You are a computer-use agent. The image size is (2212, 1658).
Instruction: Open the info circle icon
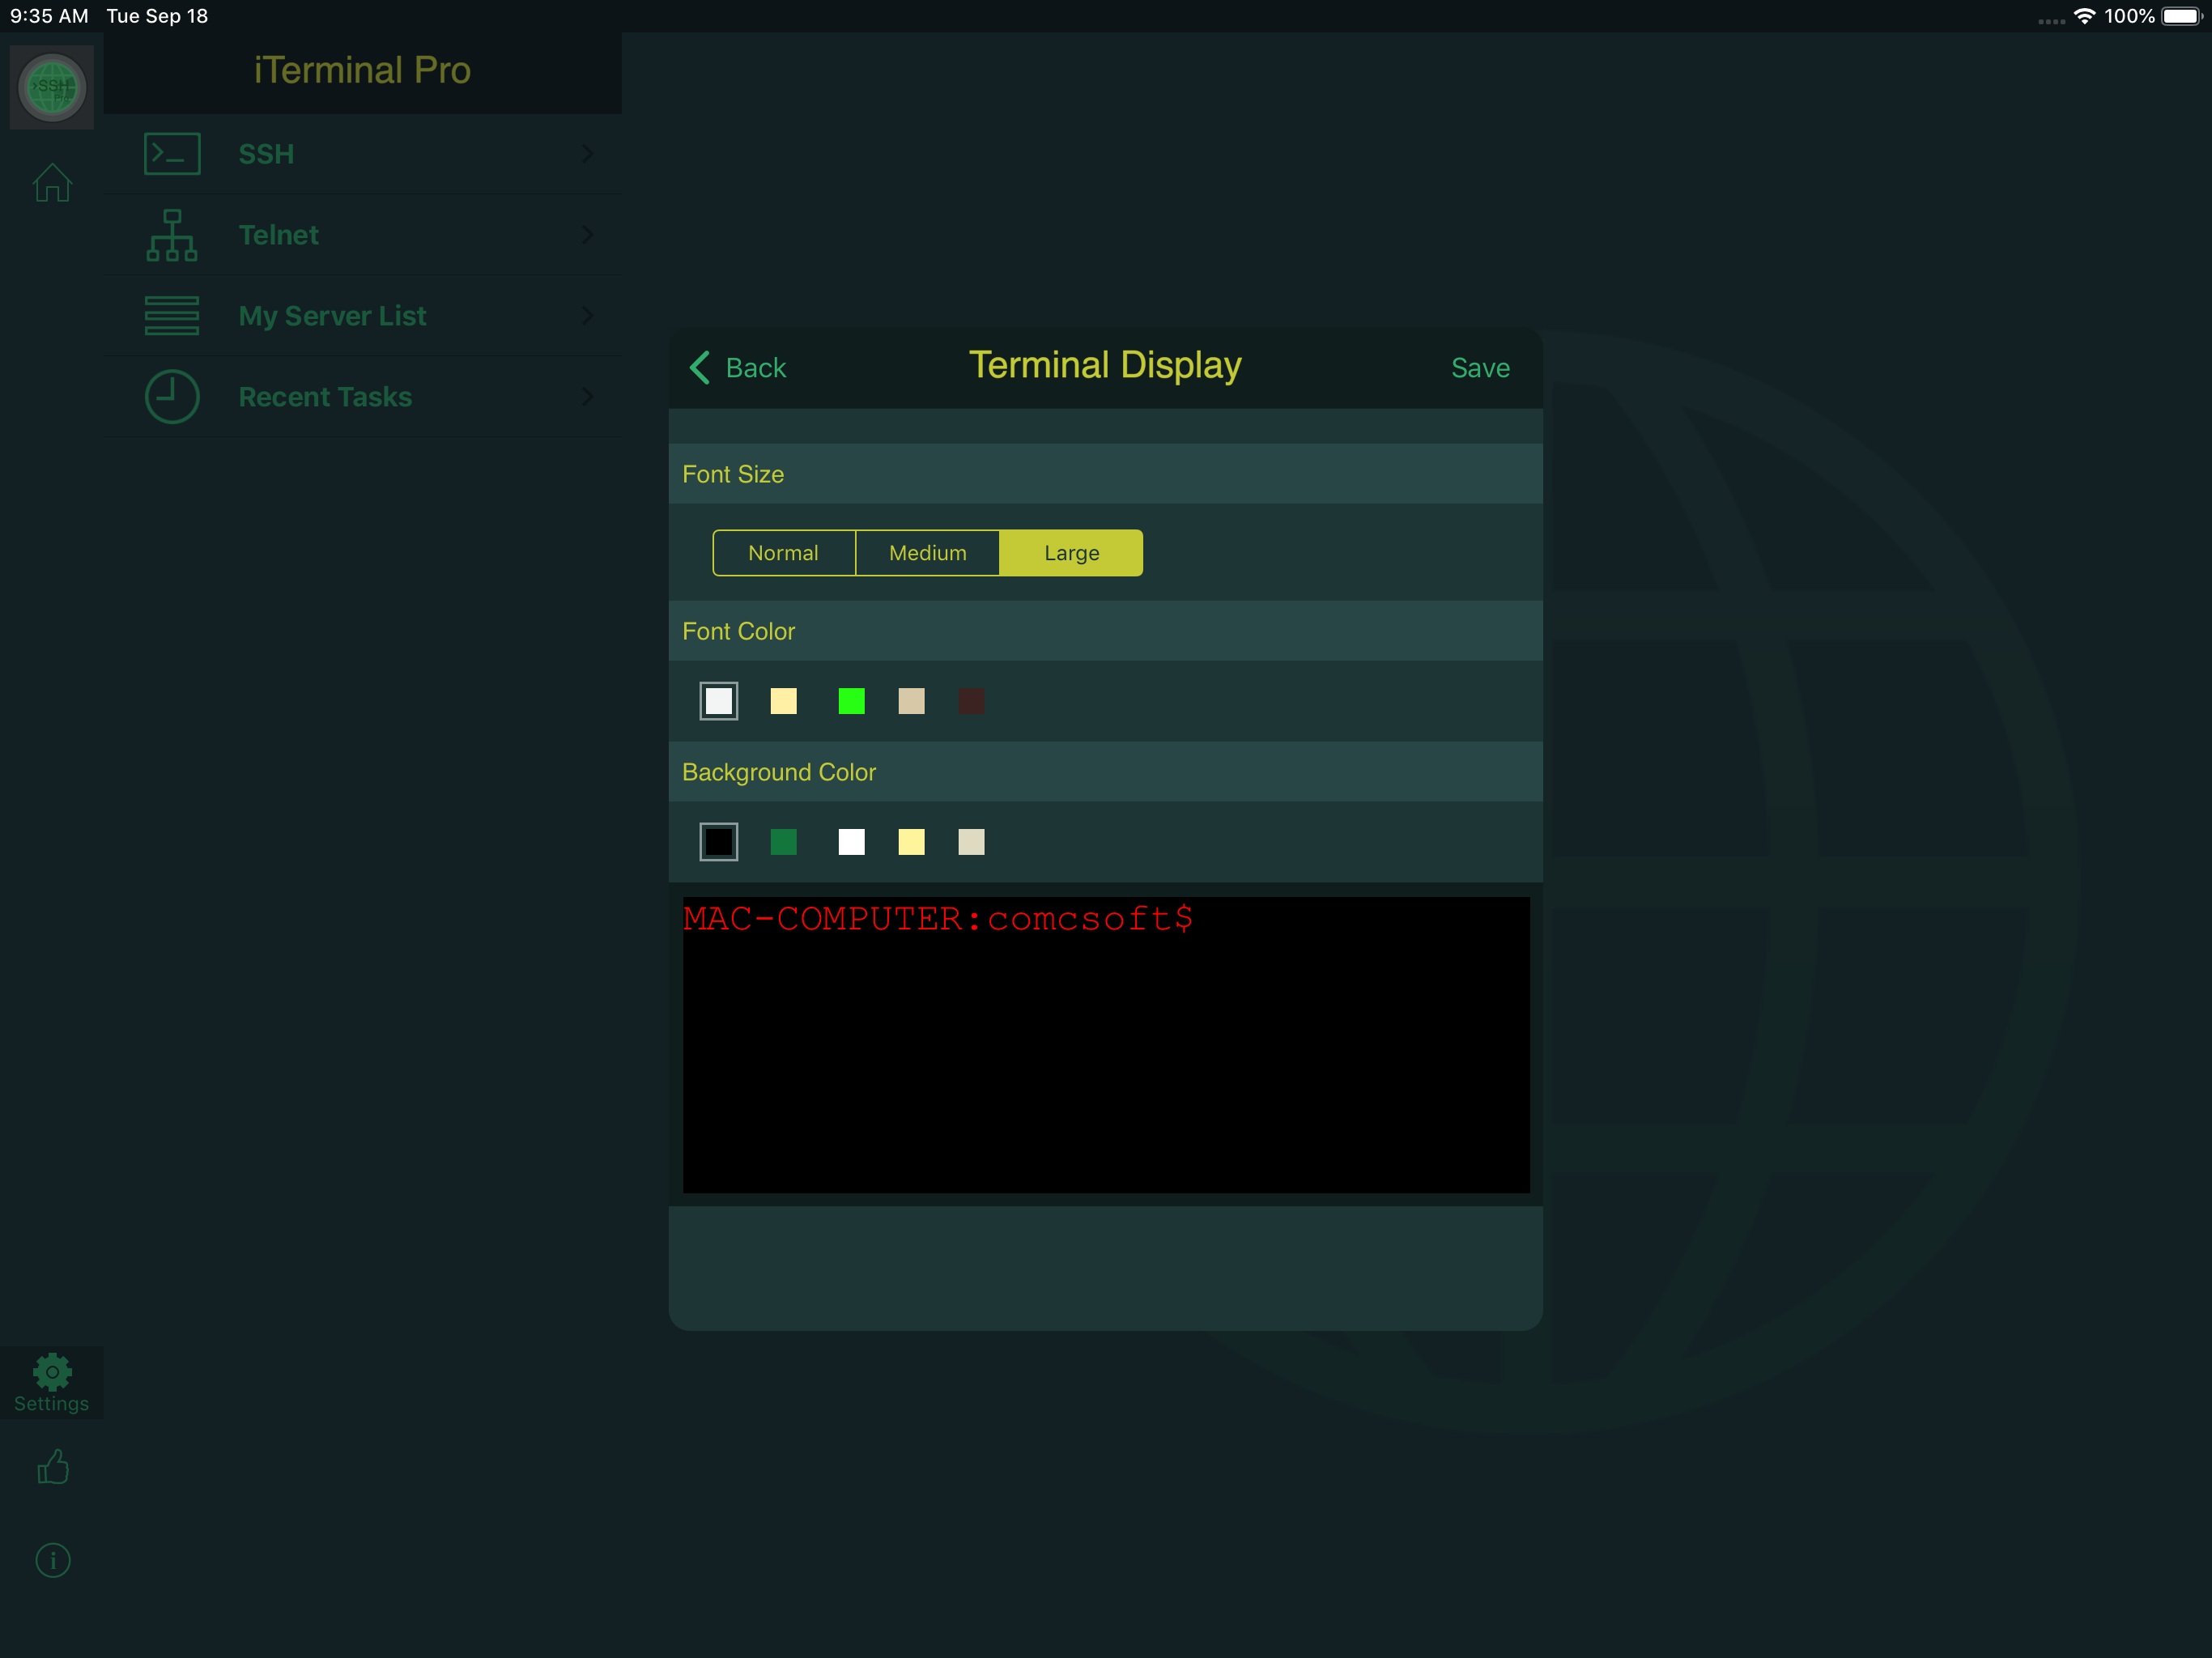(52, 1560)
